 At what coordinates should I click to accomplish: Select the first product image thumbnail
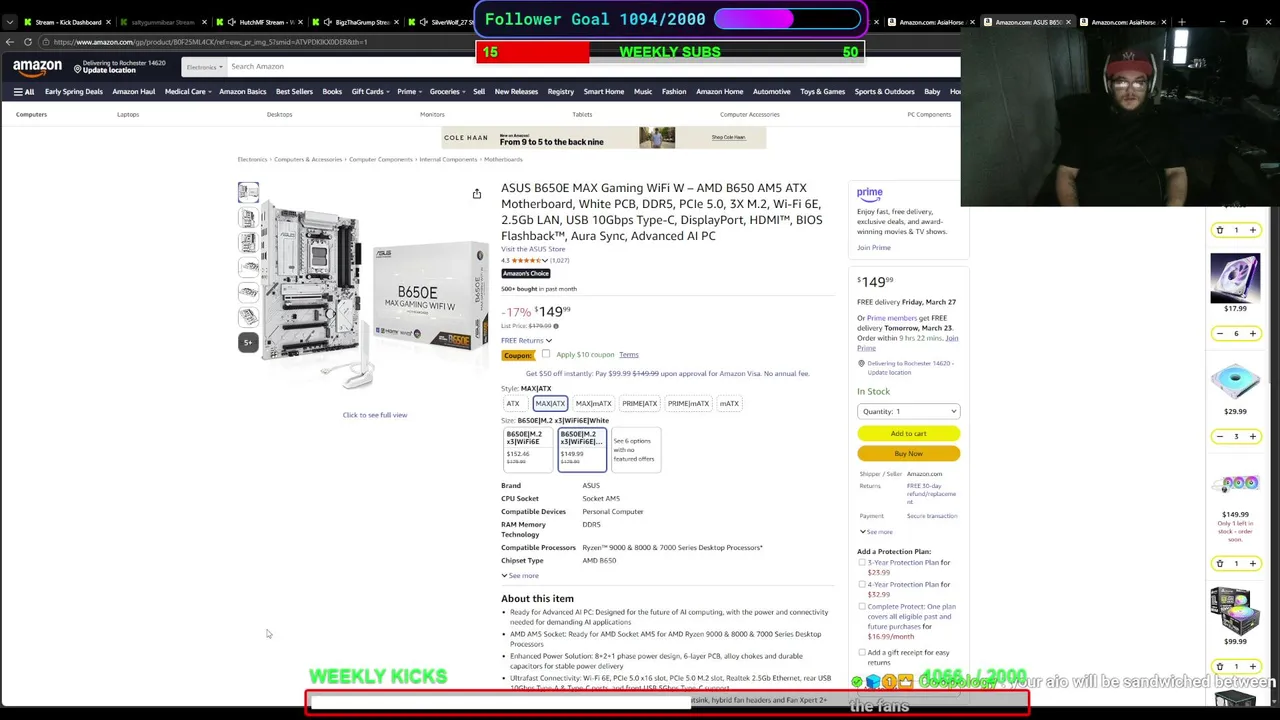point(248,193)
